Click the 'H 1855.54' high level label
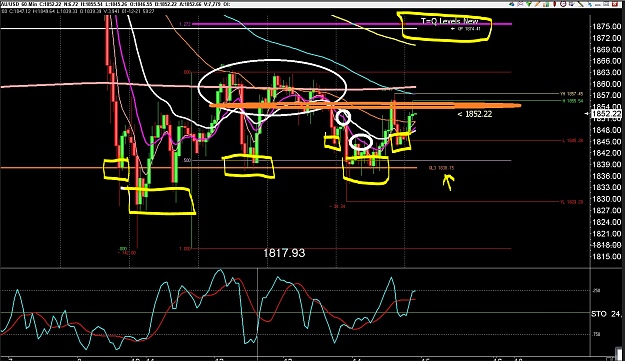This screenshot has height=361, width=625. pyautogui.click(x=573, y=101)
